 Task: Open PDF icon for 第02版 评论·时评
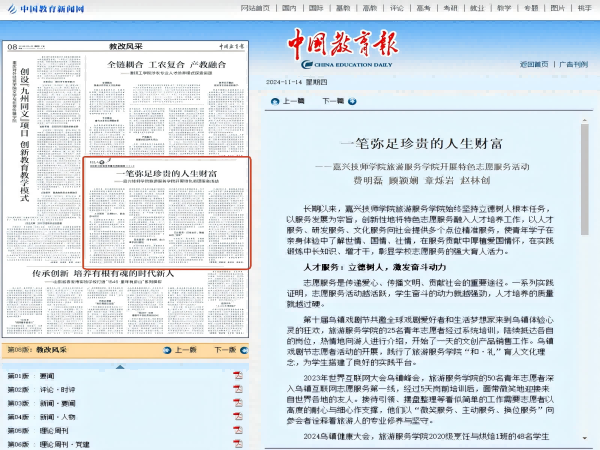click(238, 389)
